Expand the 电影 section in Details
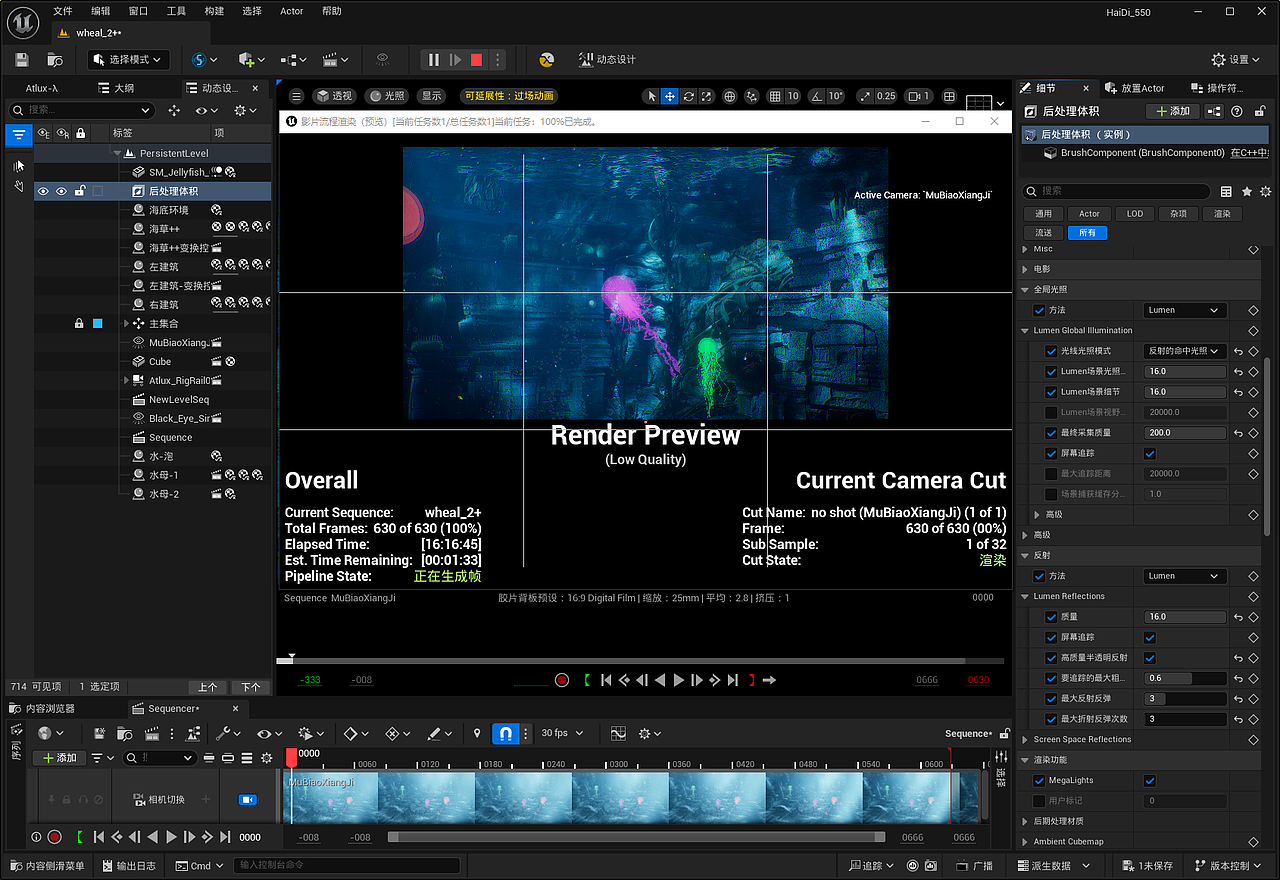This screenshot has width=1280, height=880. [x=1025, y=269]
